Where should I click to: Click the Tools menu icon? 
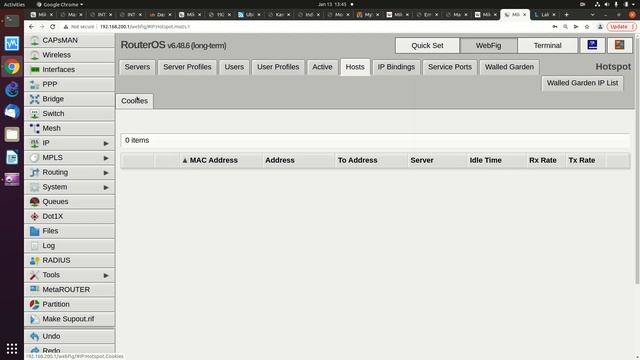35,275
